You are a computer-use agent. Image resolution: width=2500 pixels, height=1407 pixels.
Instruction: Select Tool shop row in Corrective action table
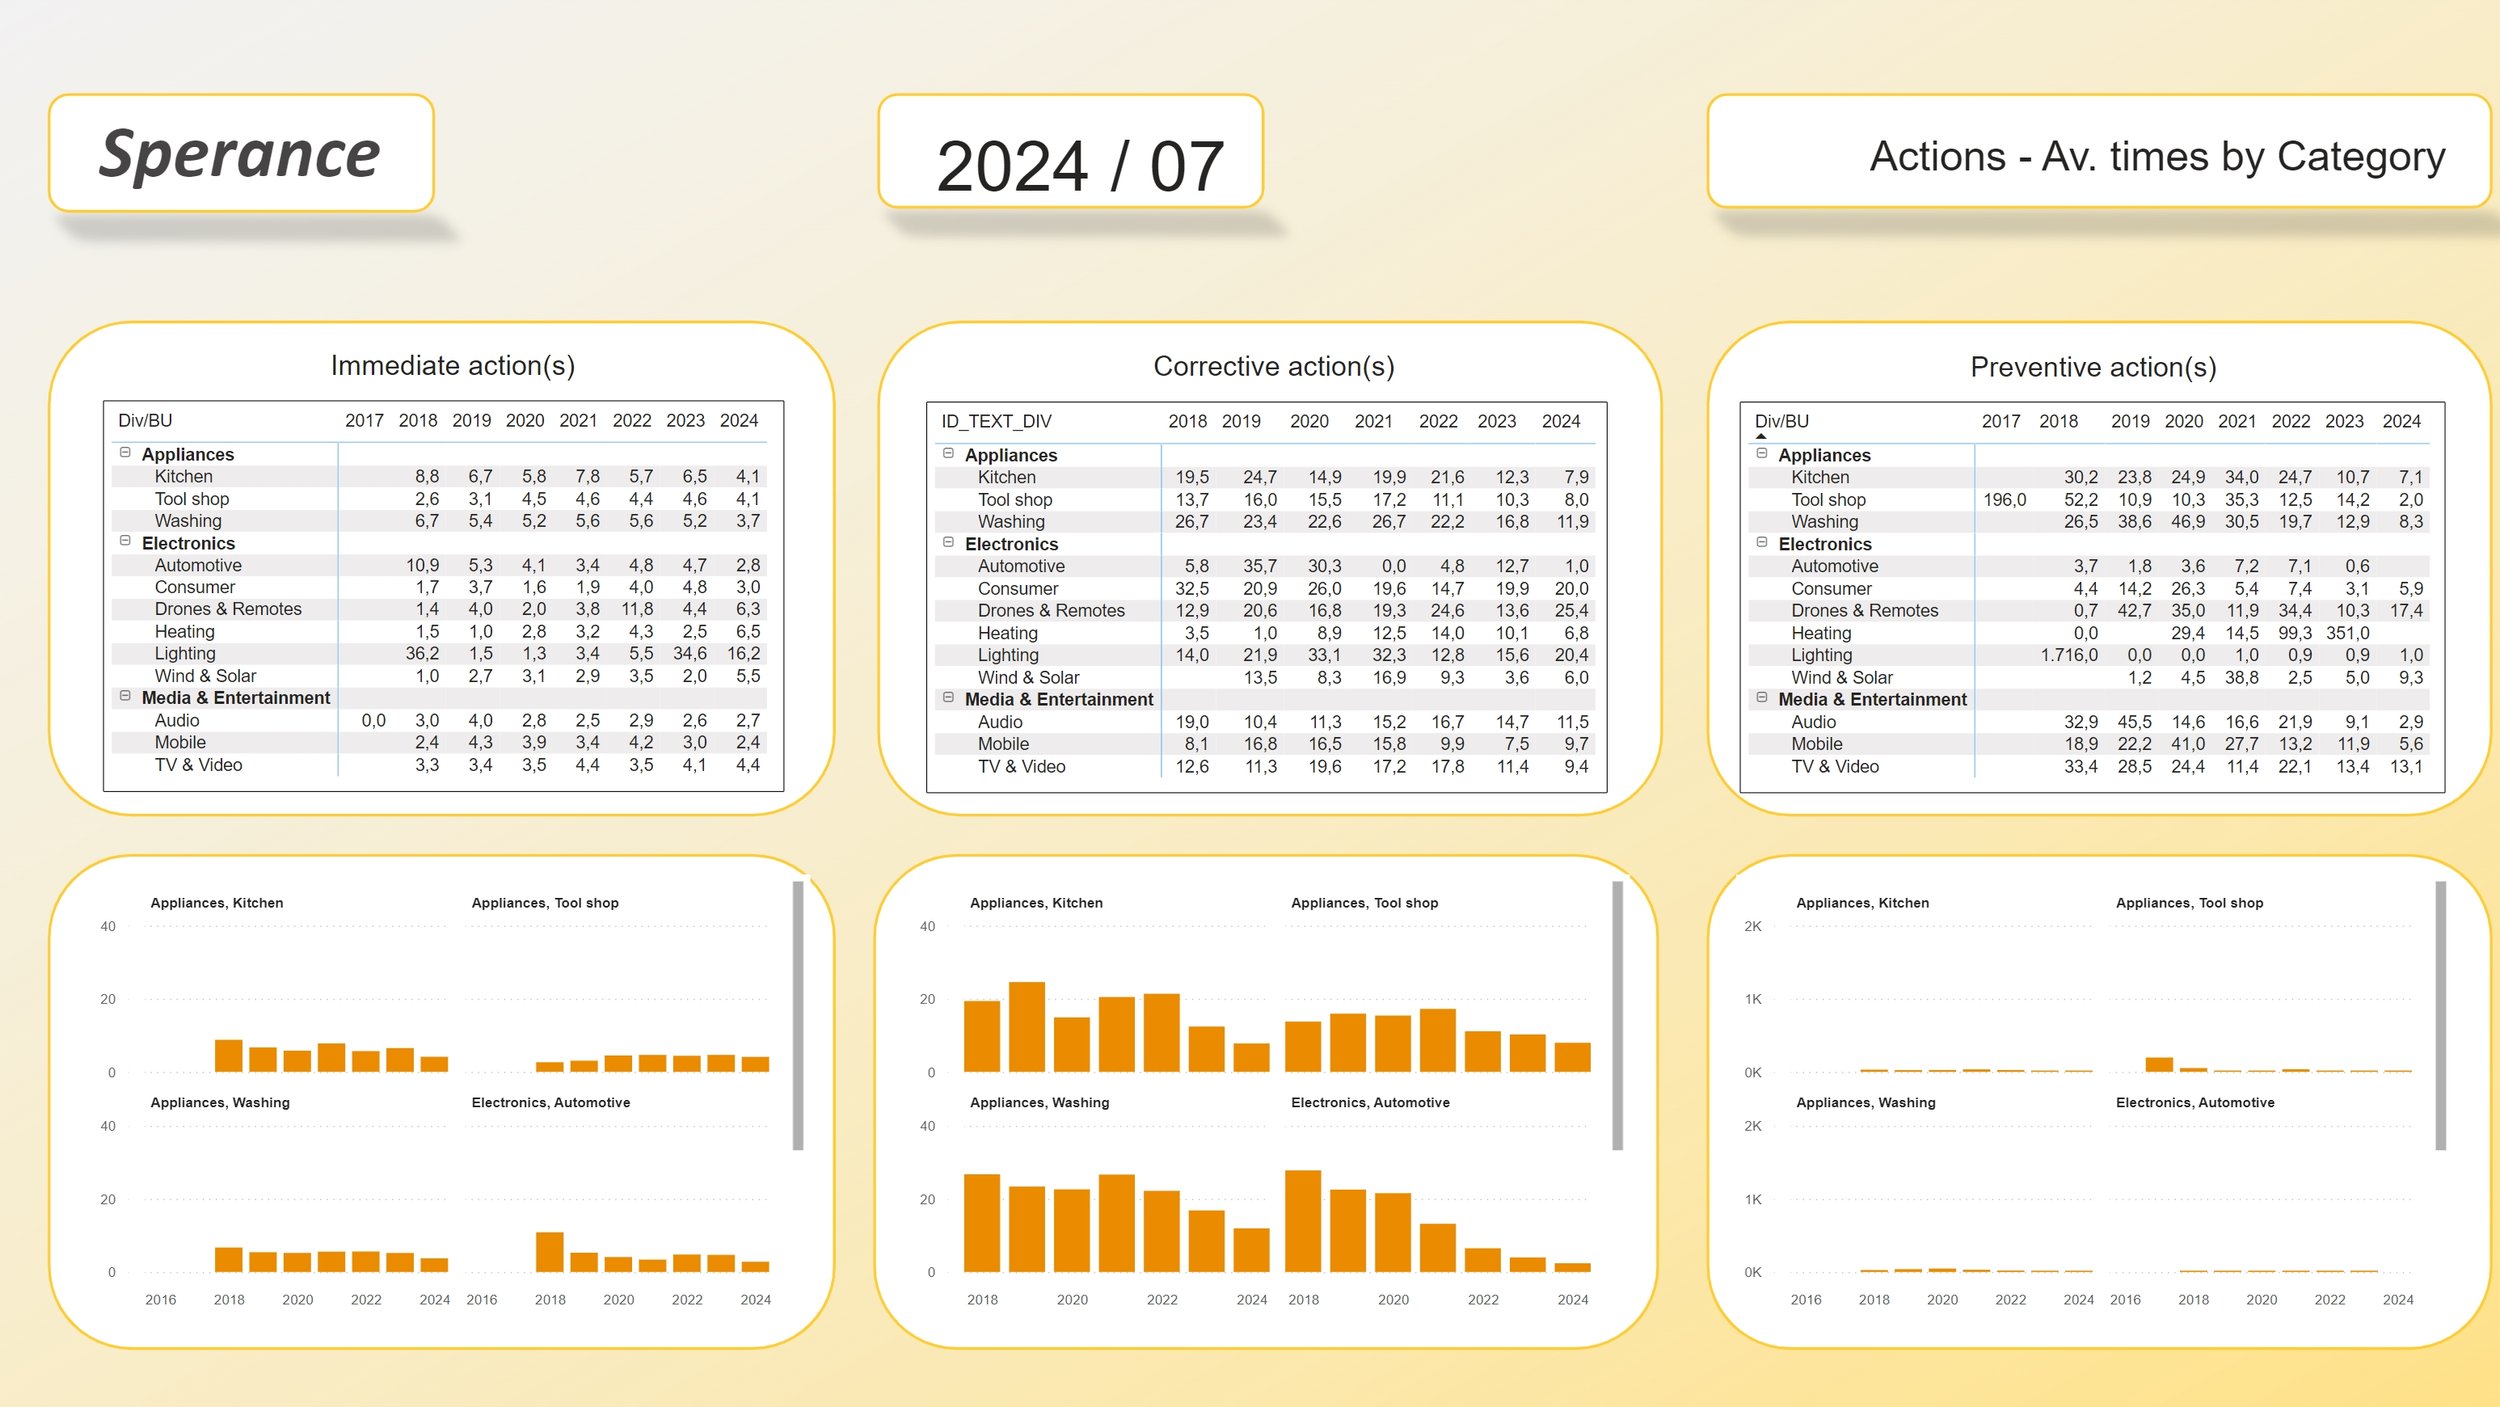click(1264, 500)
